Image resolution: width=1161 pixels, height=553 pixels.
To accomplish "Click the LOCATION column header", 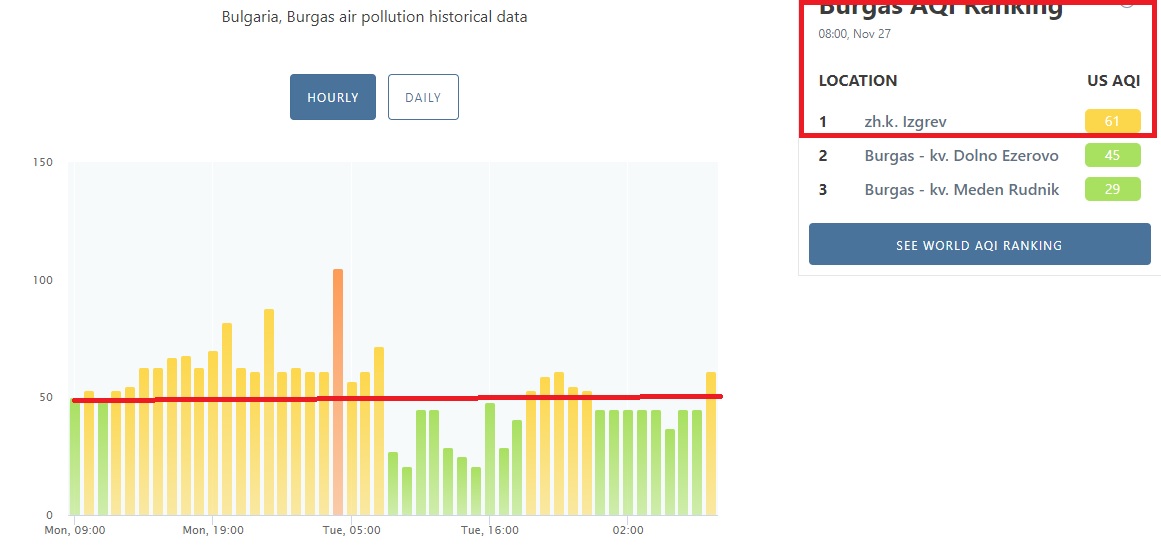I will pos(858,81).
